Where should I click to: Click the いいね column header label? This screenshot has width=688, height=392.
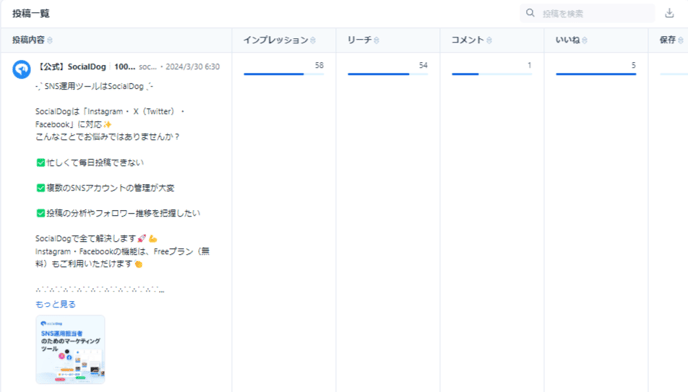(568, 40)
